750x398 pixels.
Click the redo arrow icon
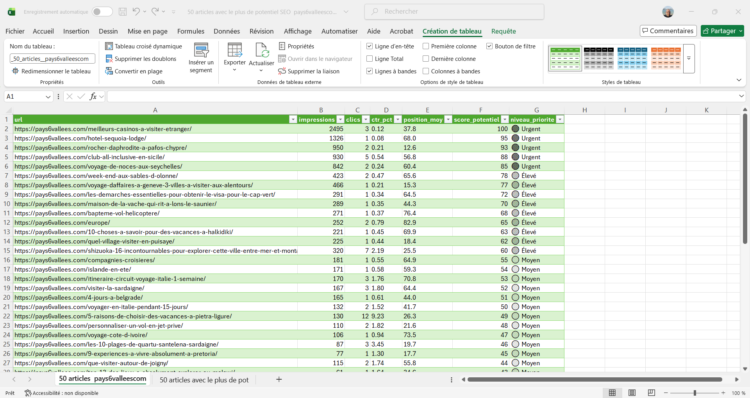click(x=155, y=11)
